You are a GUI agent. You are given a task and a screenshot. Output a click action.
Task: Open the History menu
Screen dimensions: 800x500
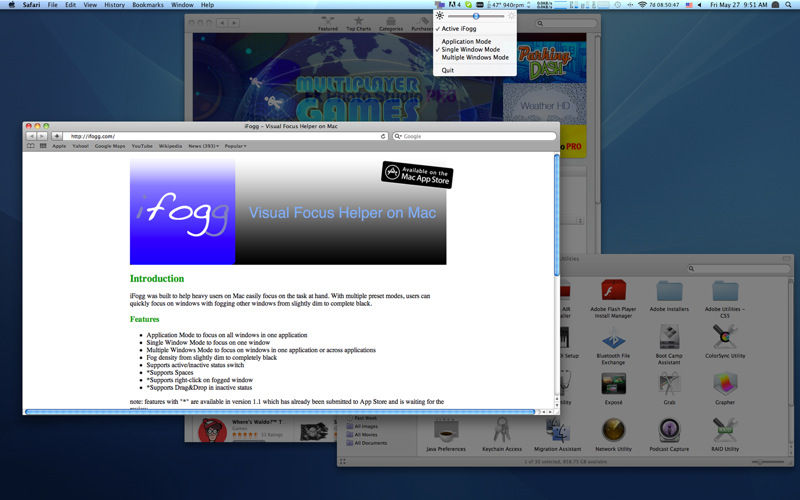(114, 5)
